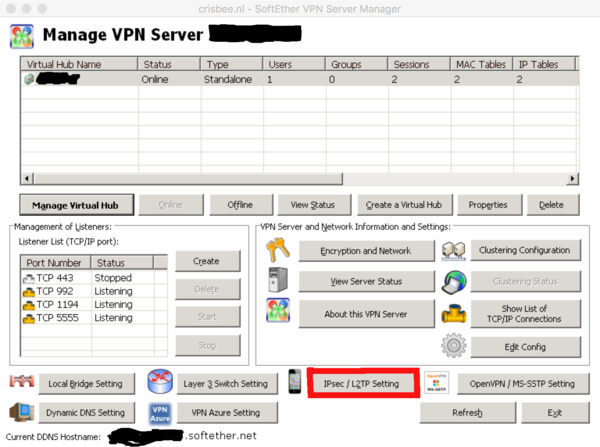Click the globe laptop icon beside Clustering Status
The height and width of the screenshot is (447, 600).
[454, 282]
